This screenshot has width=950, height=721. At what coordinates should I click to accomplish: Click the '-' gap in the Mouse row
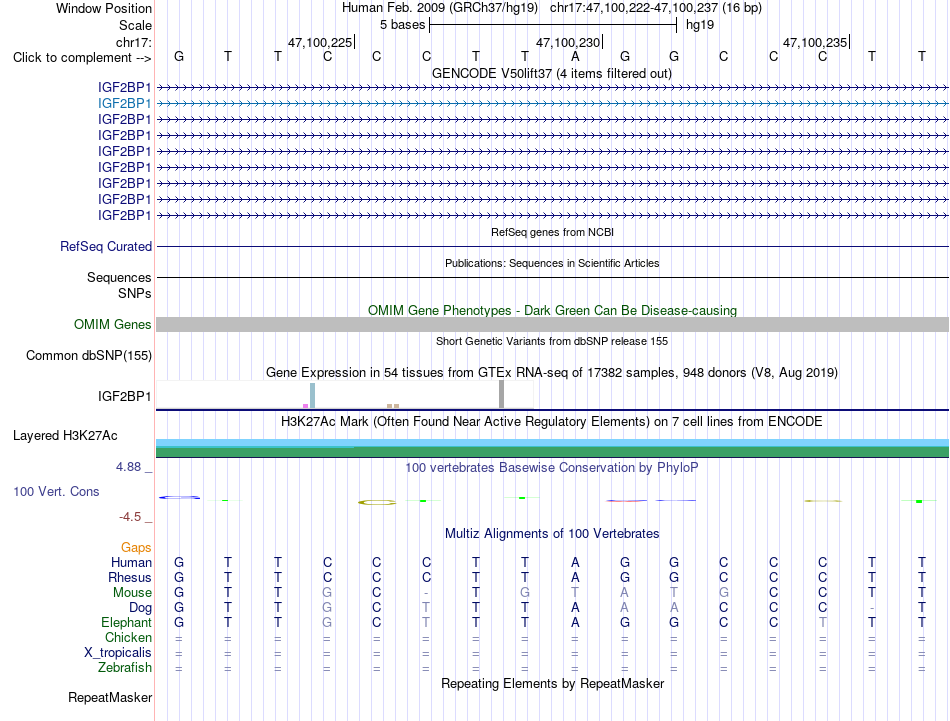(x=427, y=593)
